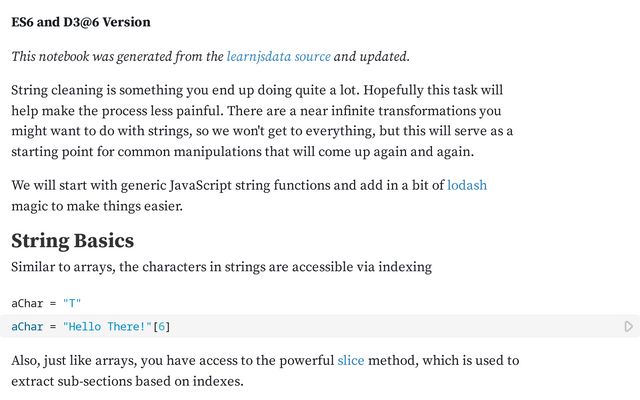The width and height of the screenshot is (640, 400).
Task: Click the "magic to make things easier" line
Action: [98, 206]
